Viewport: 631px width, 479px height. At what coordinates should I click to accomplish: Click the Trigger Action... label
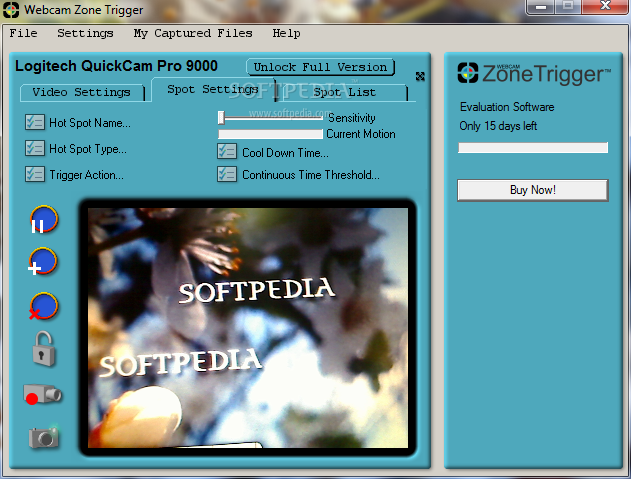coord(87,175)
